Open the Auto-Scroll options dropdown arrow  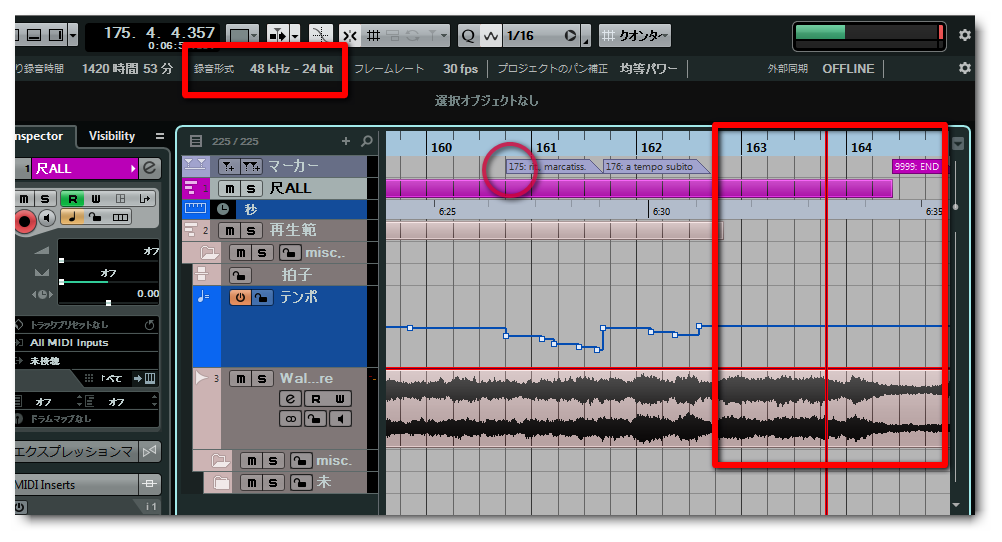coord(295,35)
